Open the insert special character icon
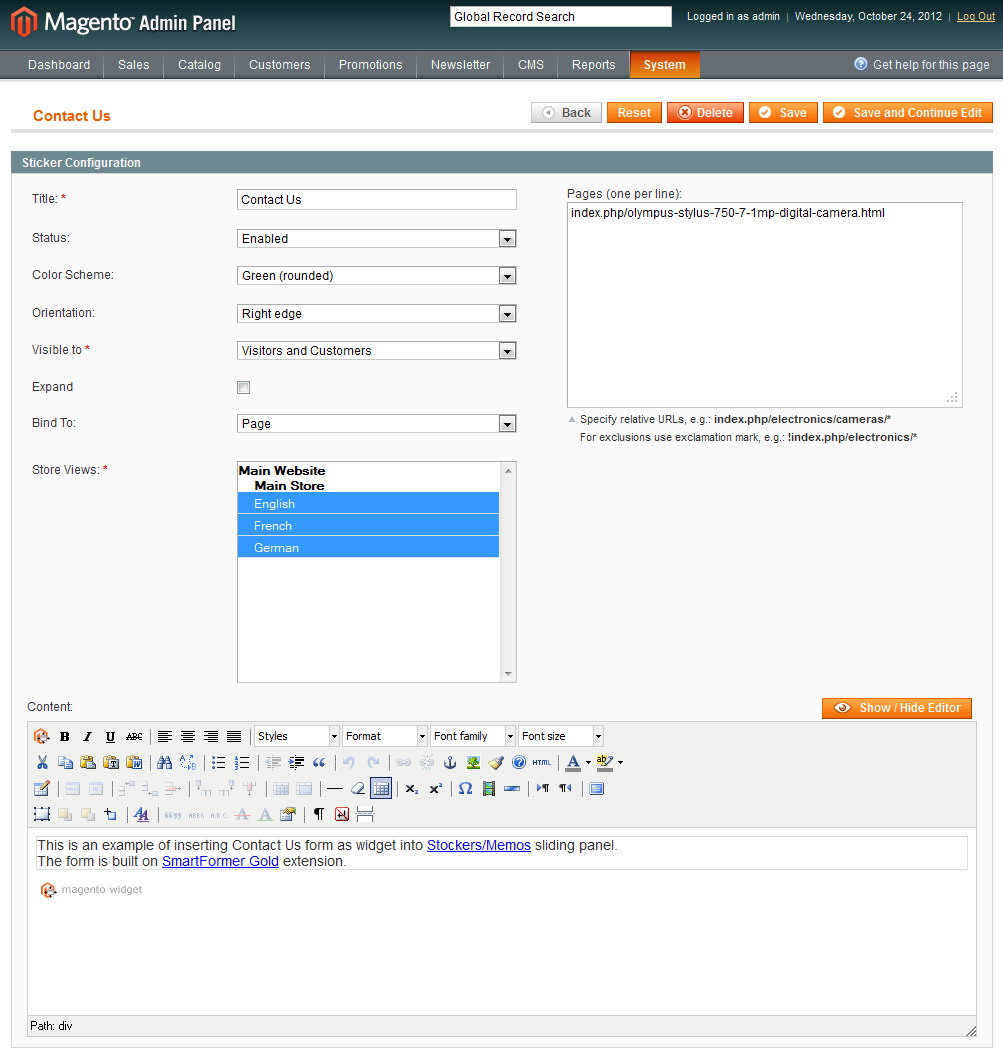1003x1058 pixels. 465,788
